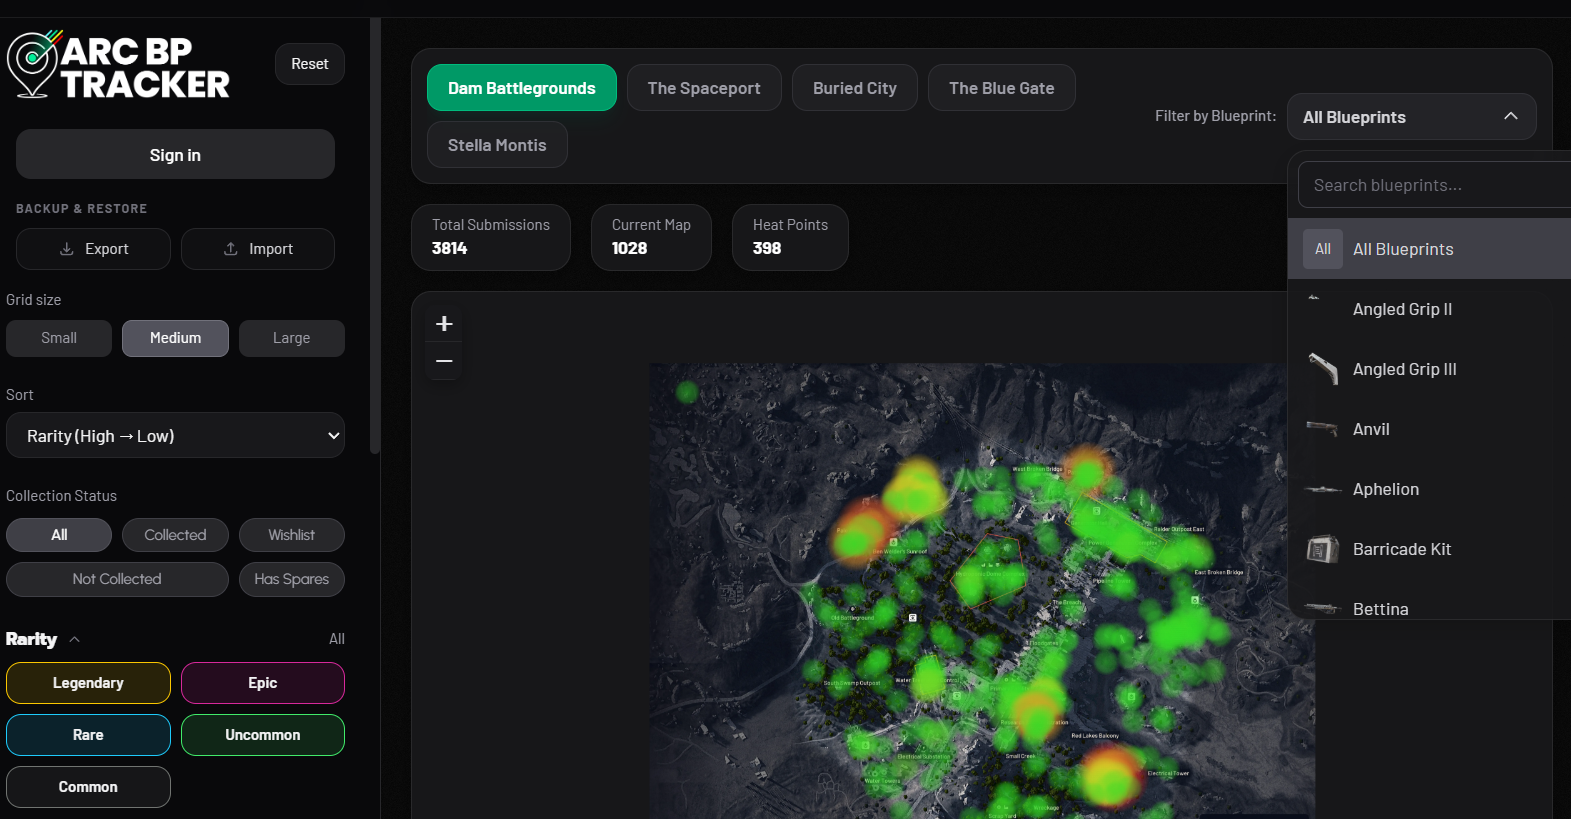Click the Search blueprints input field
The width and height of the screenshot is (1571, 819).
pos(1432,185)
